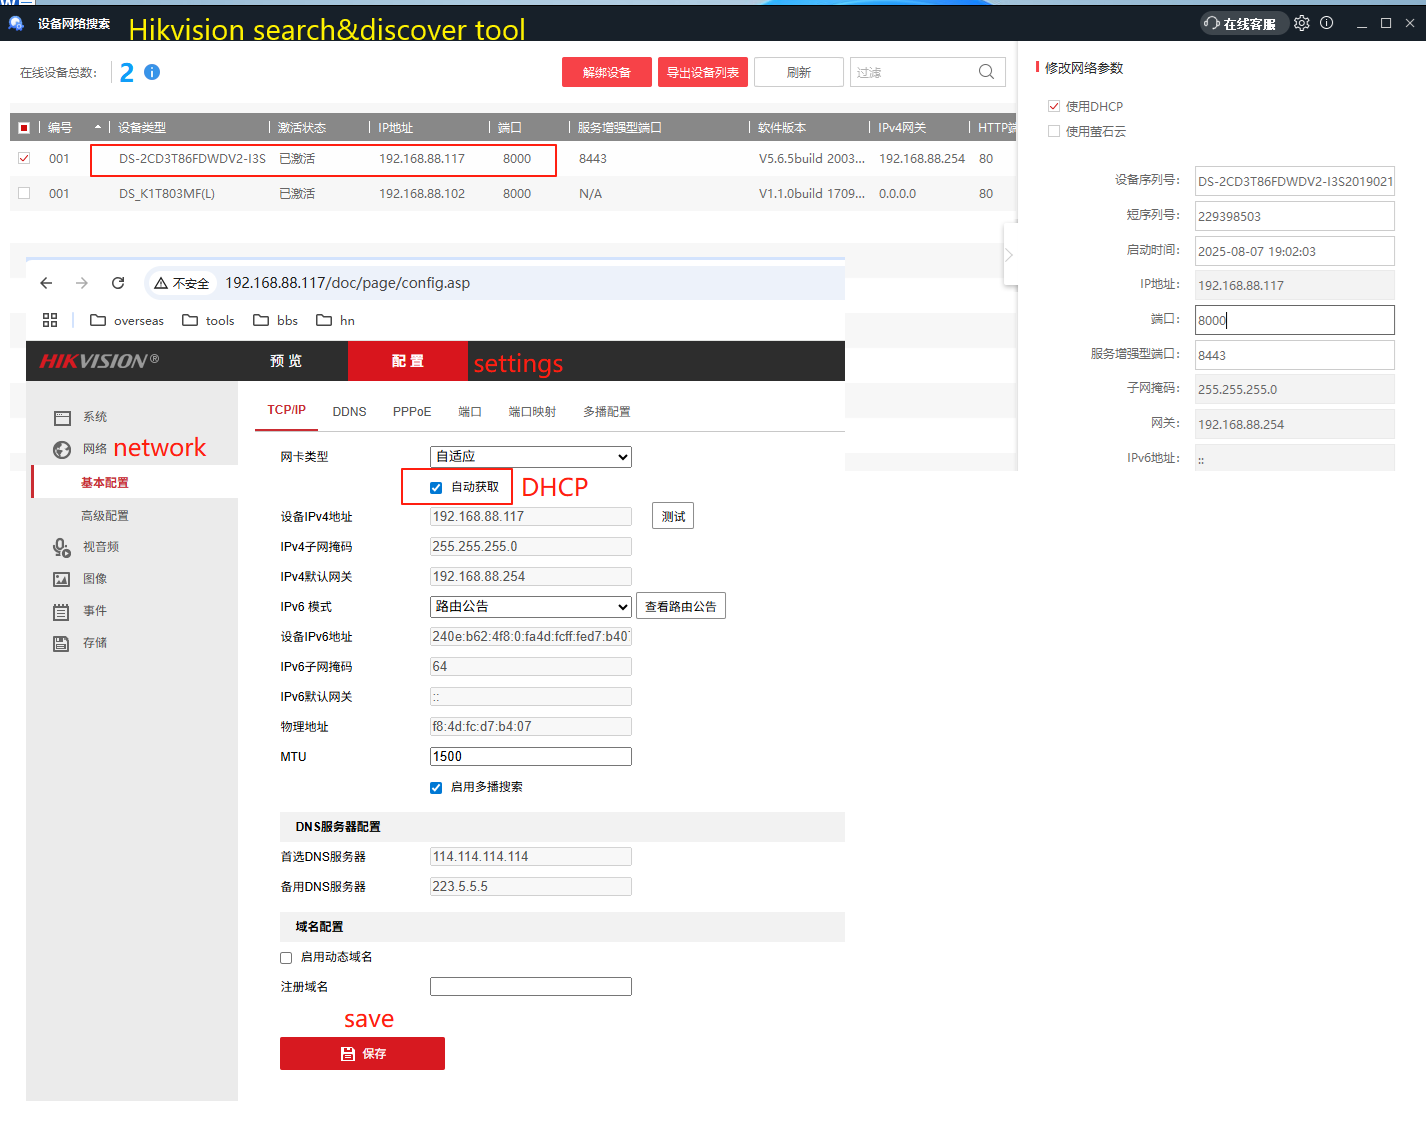Viewport: 1426px width, 1124px height.
Task: Click 保存 save button
Action: point(362,1054)
